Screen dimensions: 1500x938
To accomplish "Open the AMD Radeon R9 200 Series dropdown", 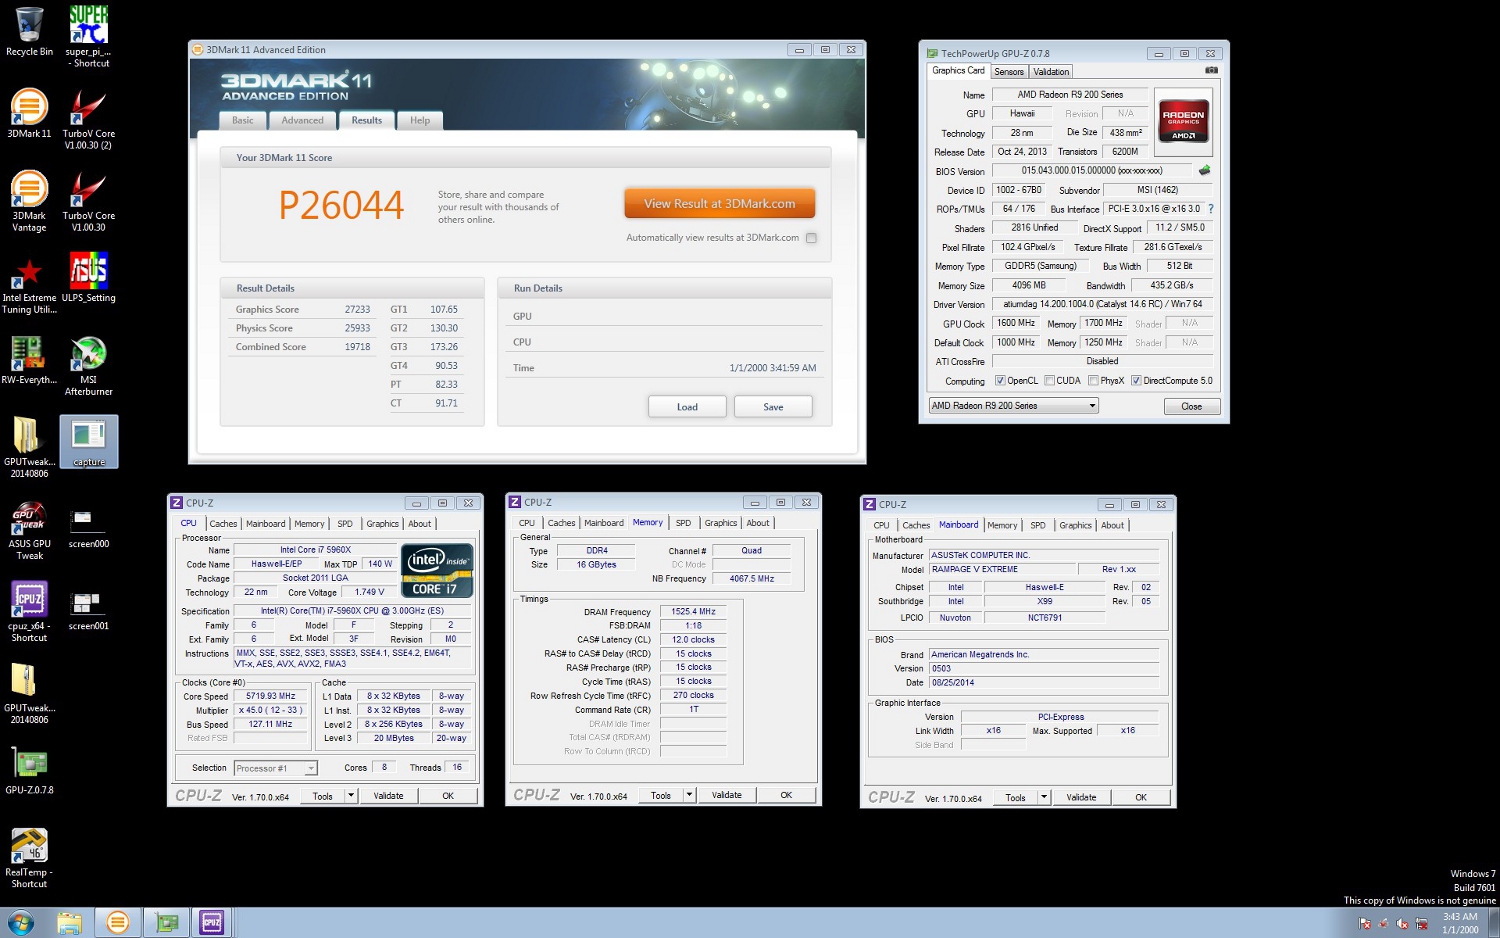I will click(1013, 405).
